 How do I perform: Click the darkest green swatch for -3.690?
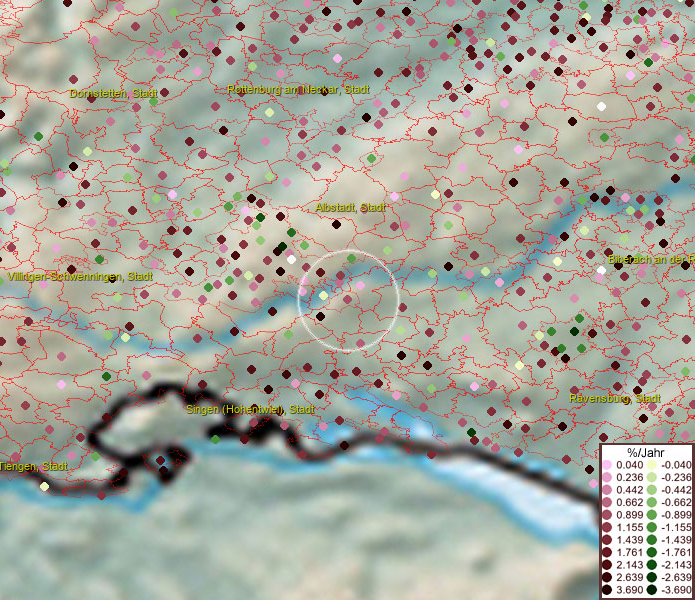pos(652,590)
